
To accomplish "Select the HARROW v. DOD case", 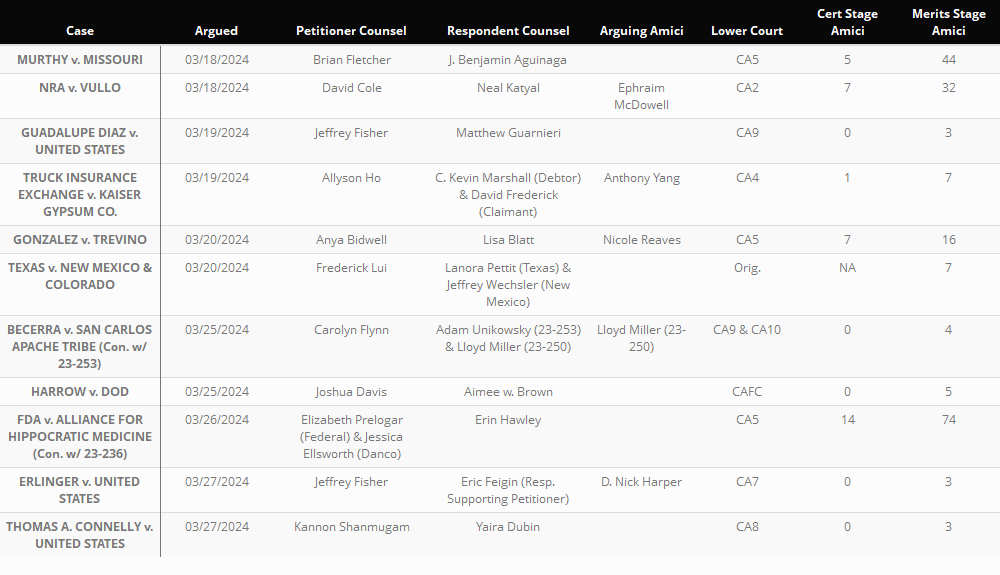I will coord(80,392).
